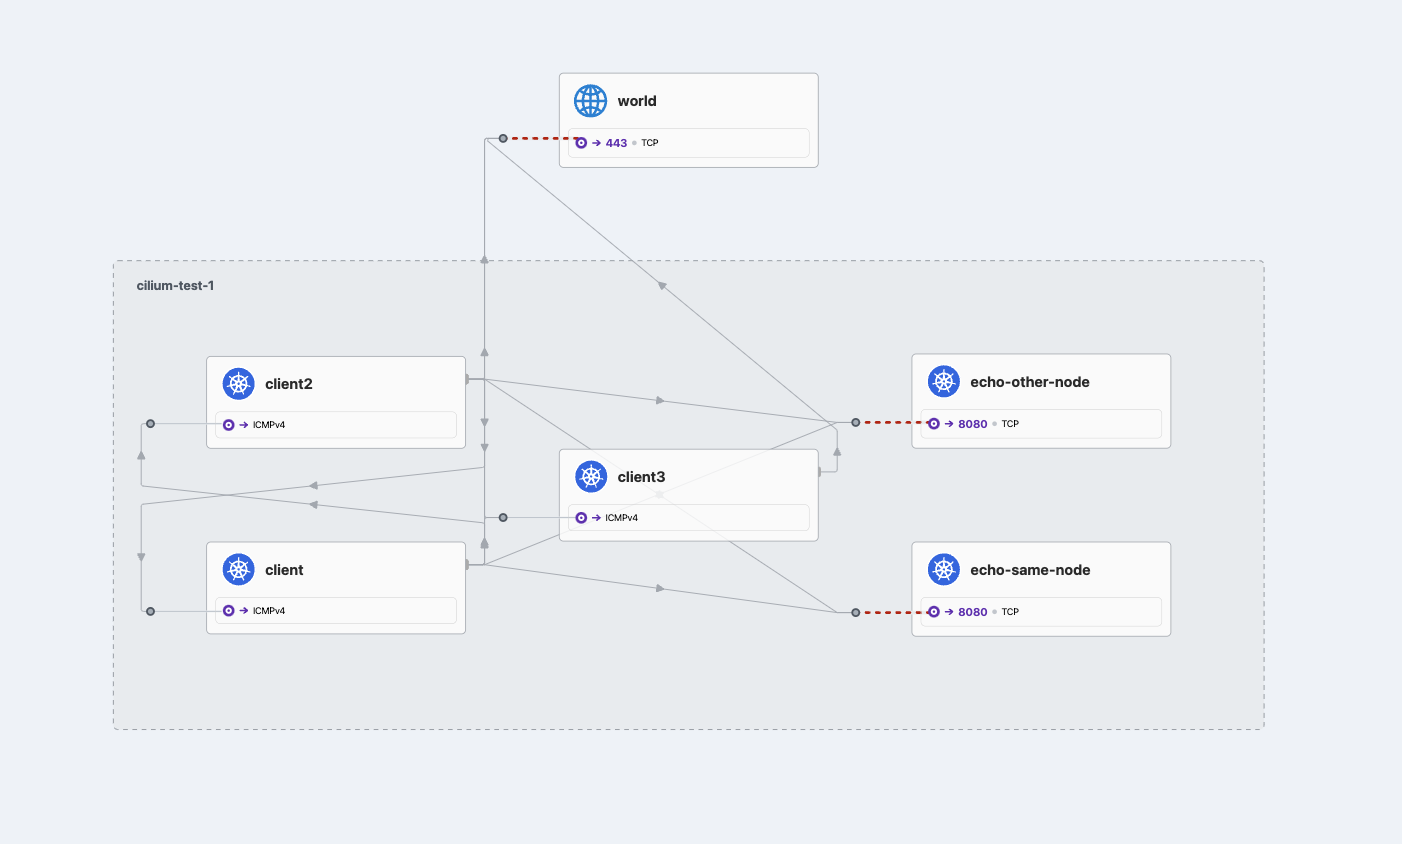Click purple circle icon in client2 ICMPv4 row
Screen dimensions: 1402x844
229,425
